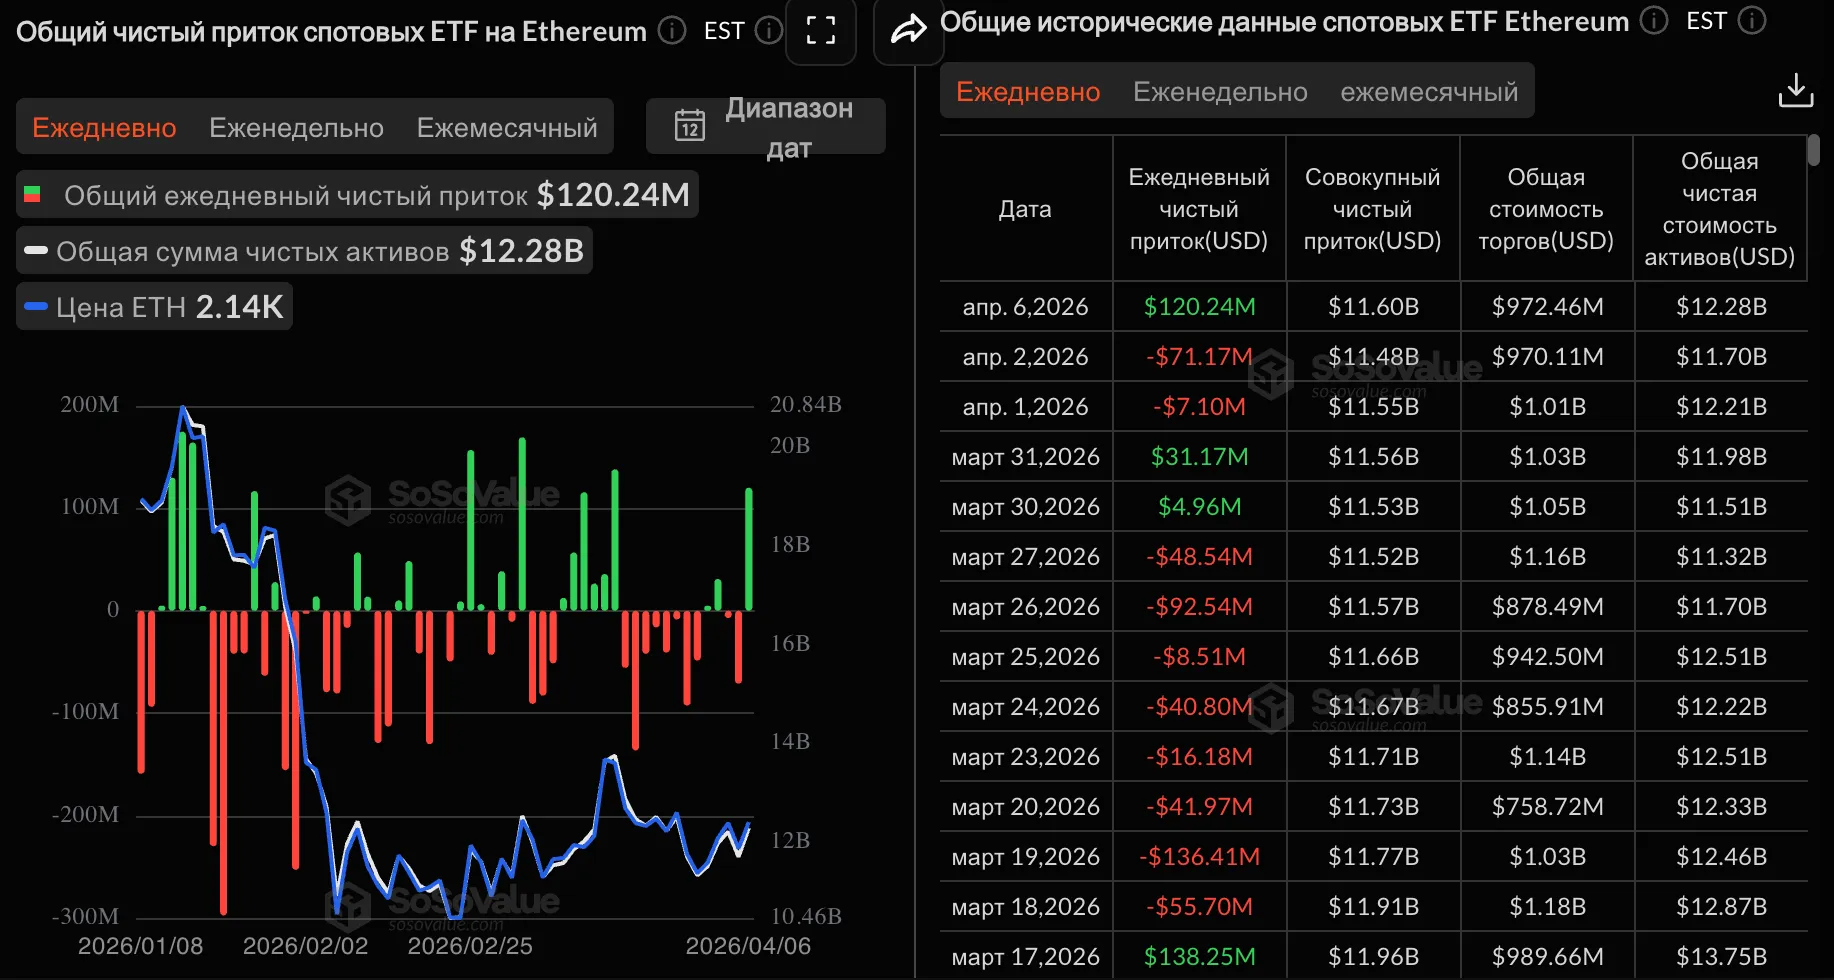Switch chart to Еженедельно view
The image size is (1834, 980).
(x=296, y=128)
